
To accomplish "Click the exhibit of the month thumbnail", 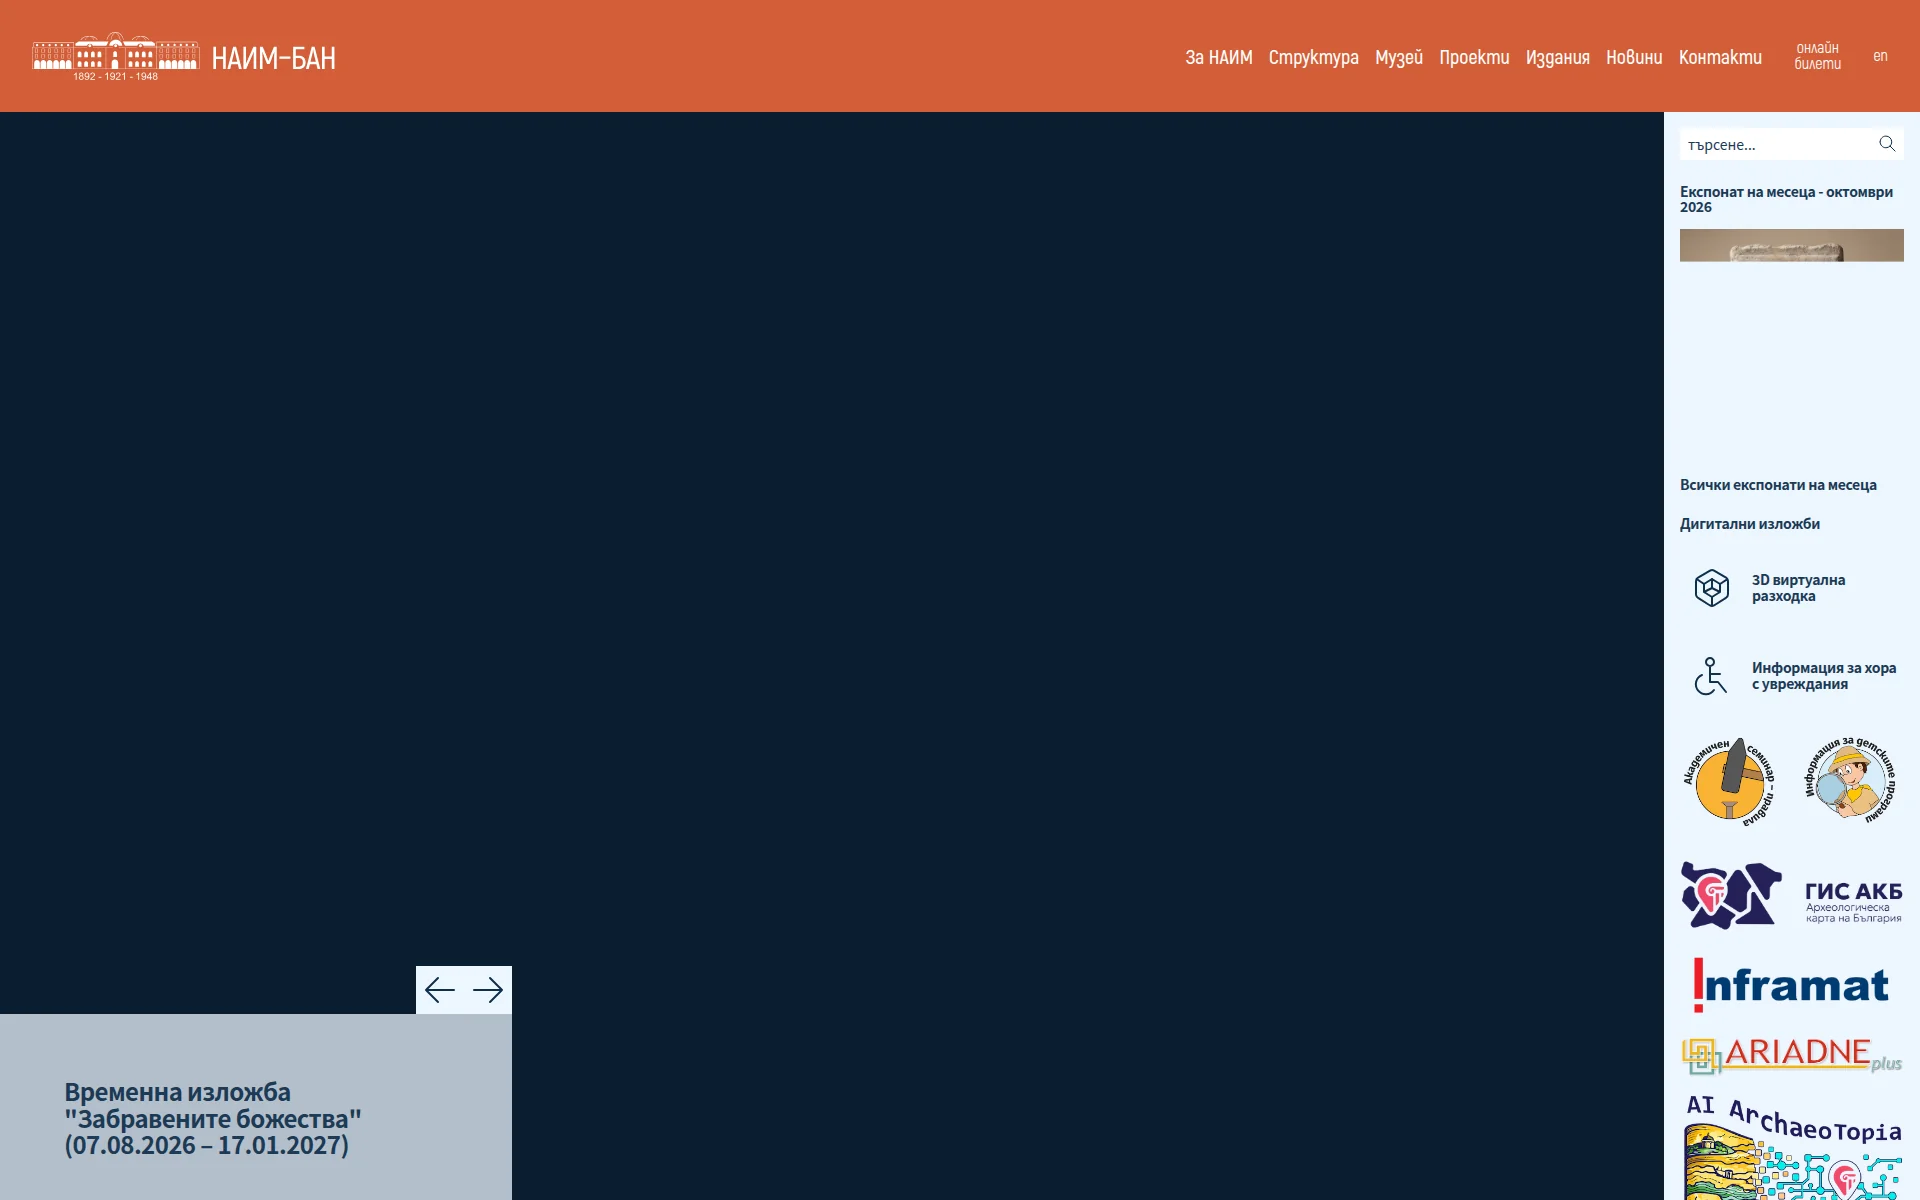I will pos(1792,245).
